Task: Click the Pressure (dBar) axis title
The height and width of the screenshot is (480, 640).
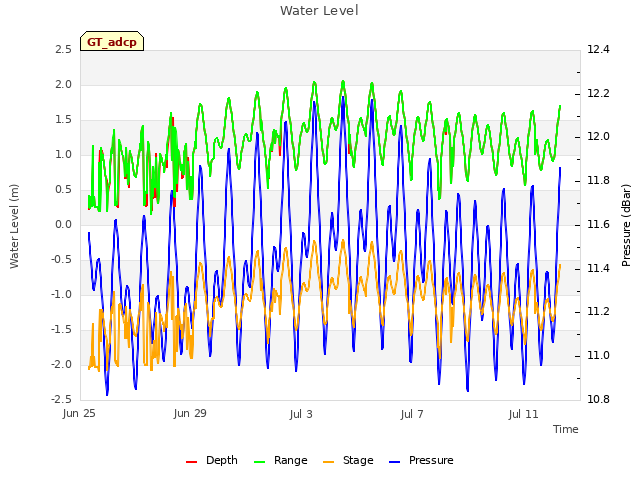Action: (x=626, y=225)
